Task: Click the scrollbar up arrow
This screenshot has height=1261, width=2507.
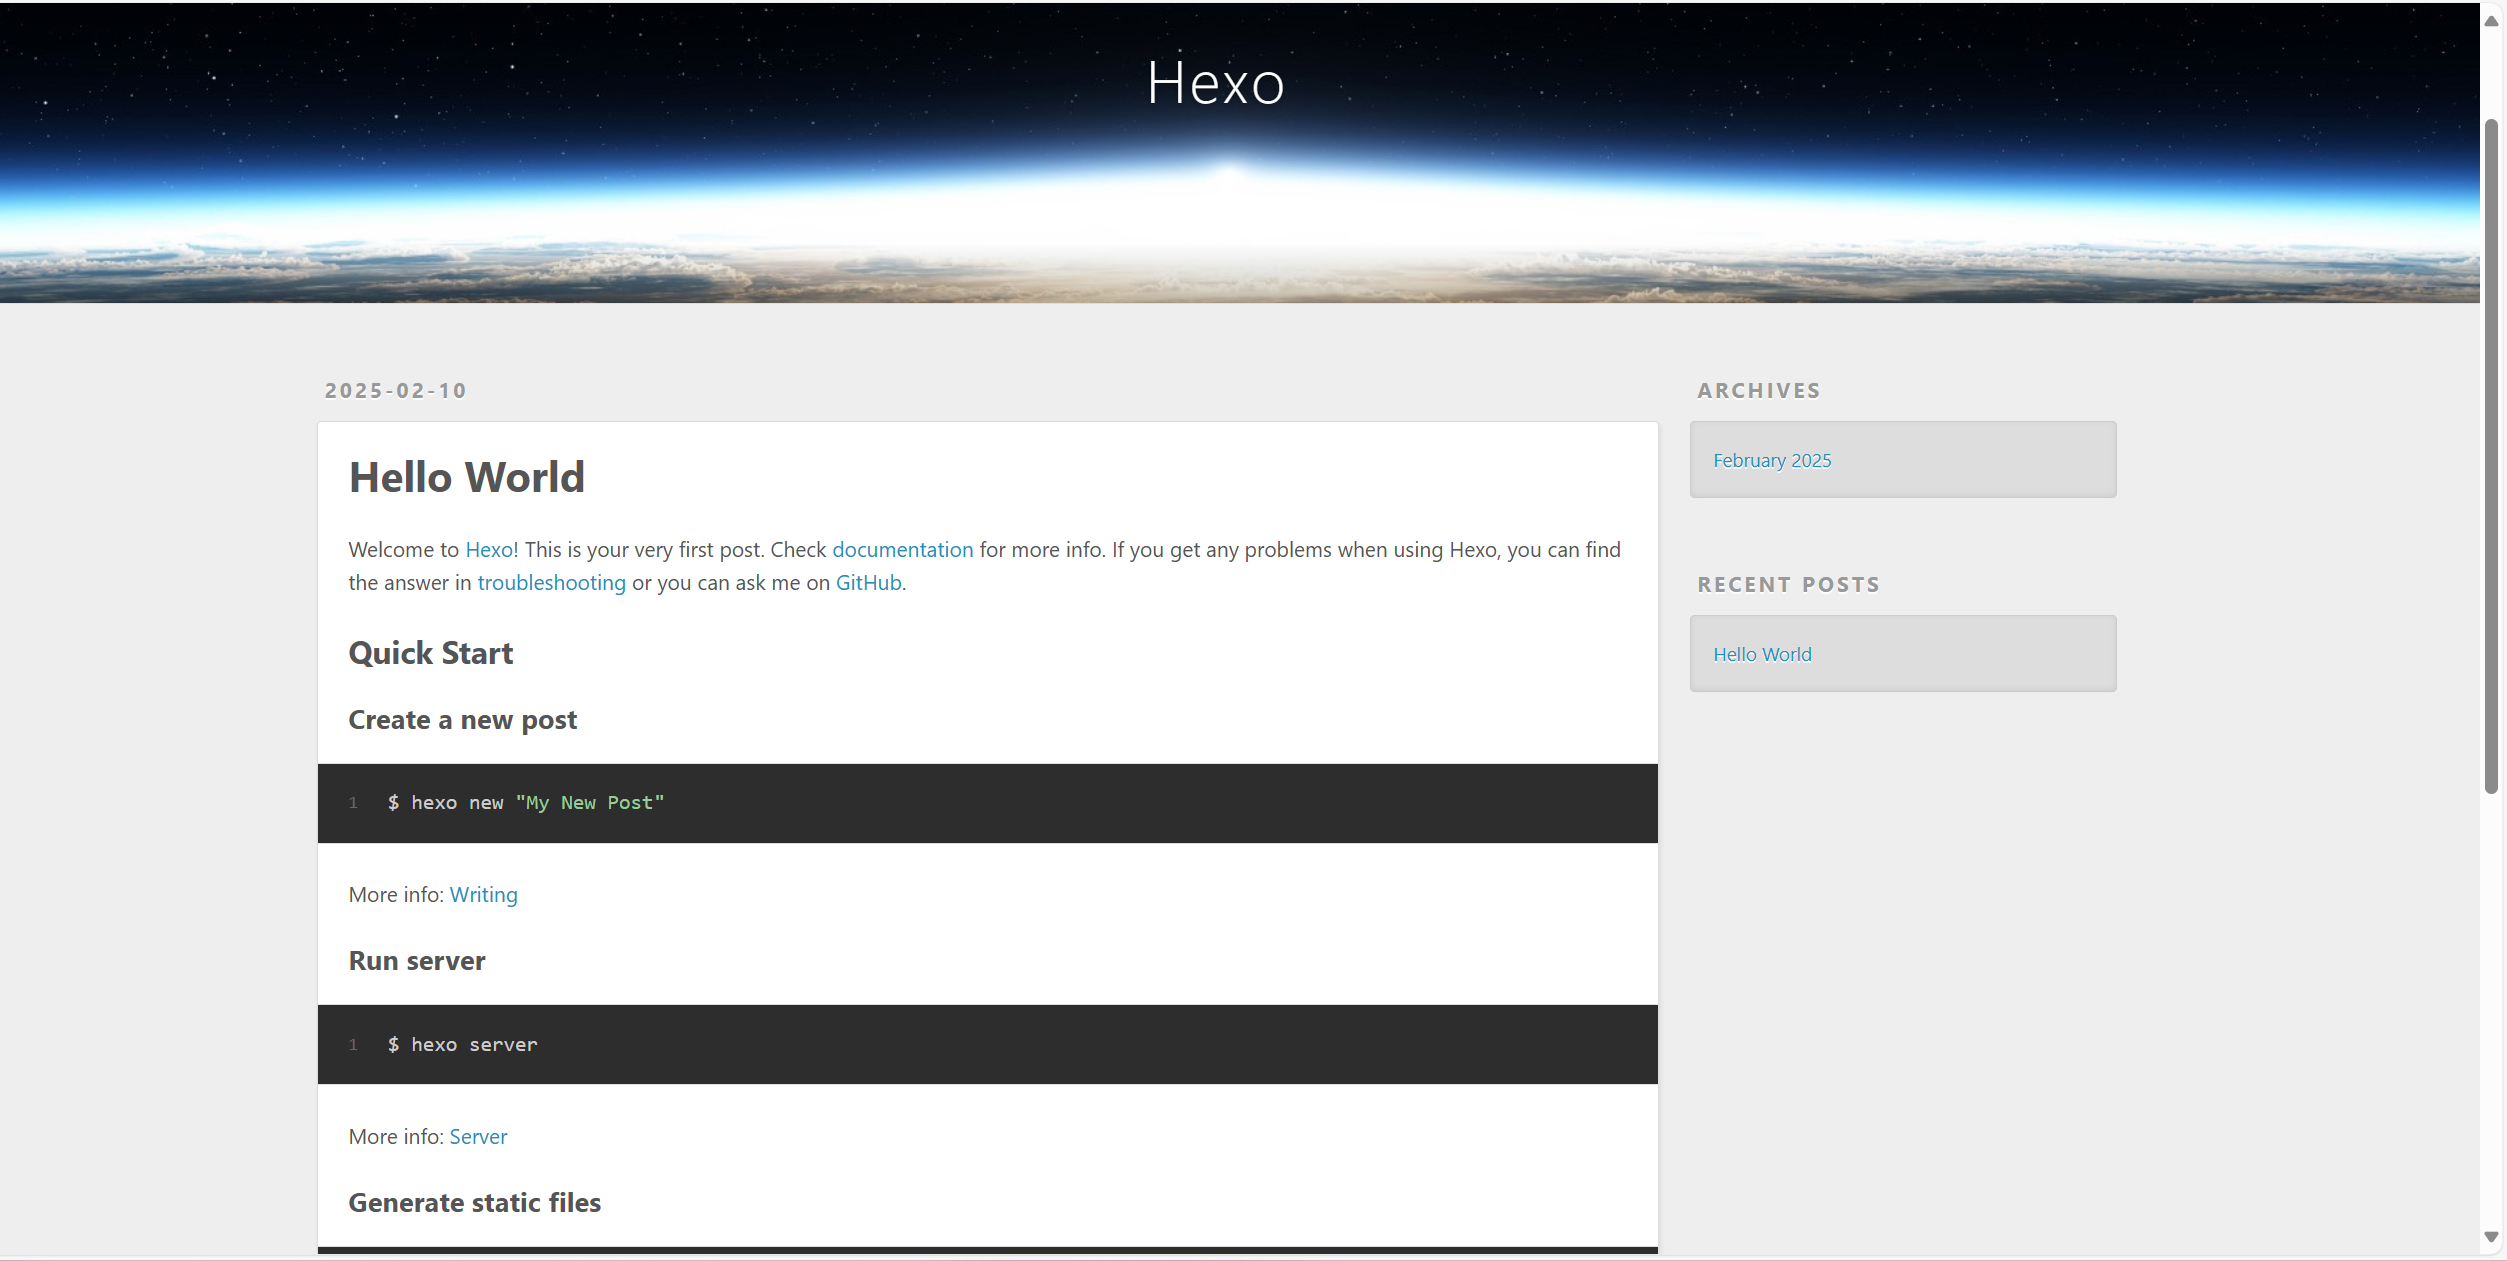Action: (2491, 21)
